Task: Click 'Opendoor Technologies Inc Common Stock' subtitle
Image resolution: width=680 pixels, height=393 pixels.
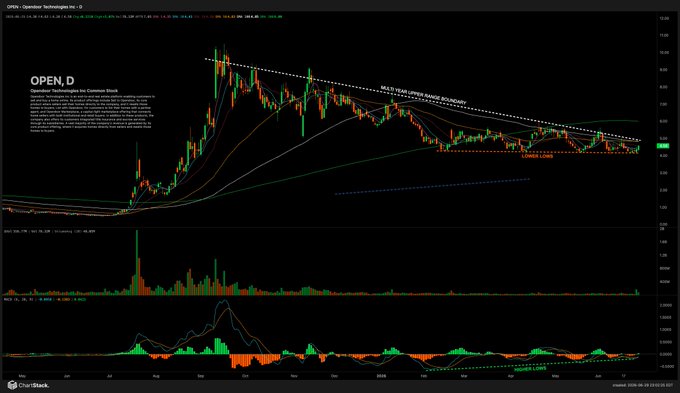Action: point(74,91)
